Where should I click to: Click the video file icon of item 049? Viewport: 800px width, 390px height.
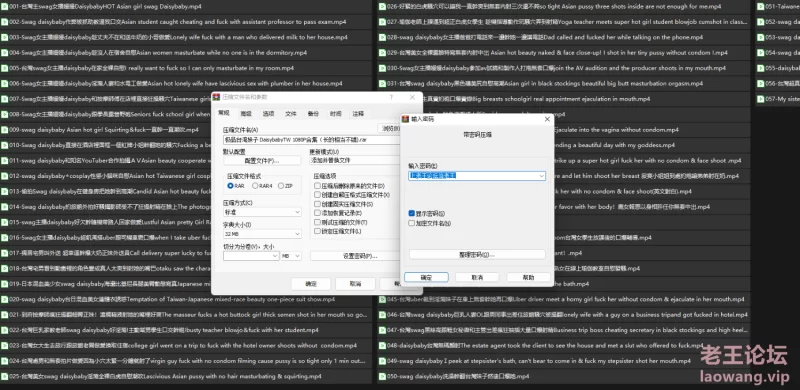[382, 360]
